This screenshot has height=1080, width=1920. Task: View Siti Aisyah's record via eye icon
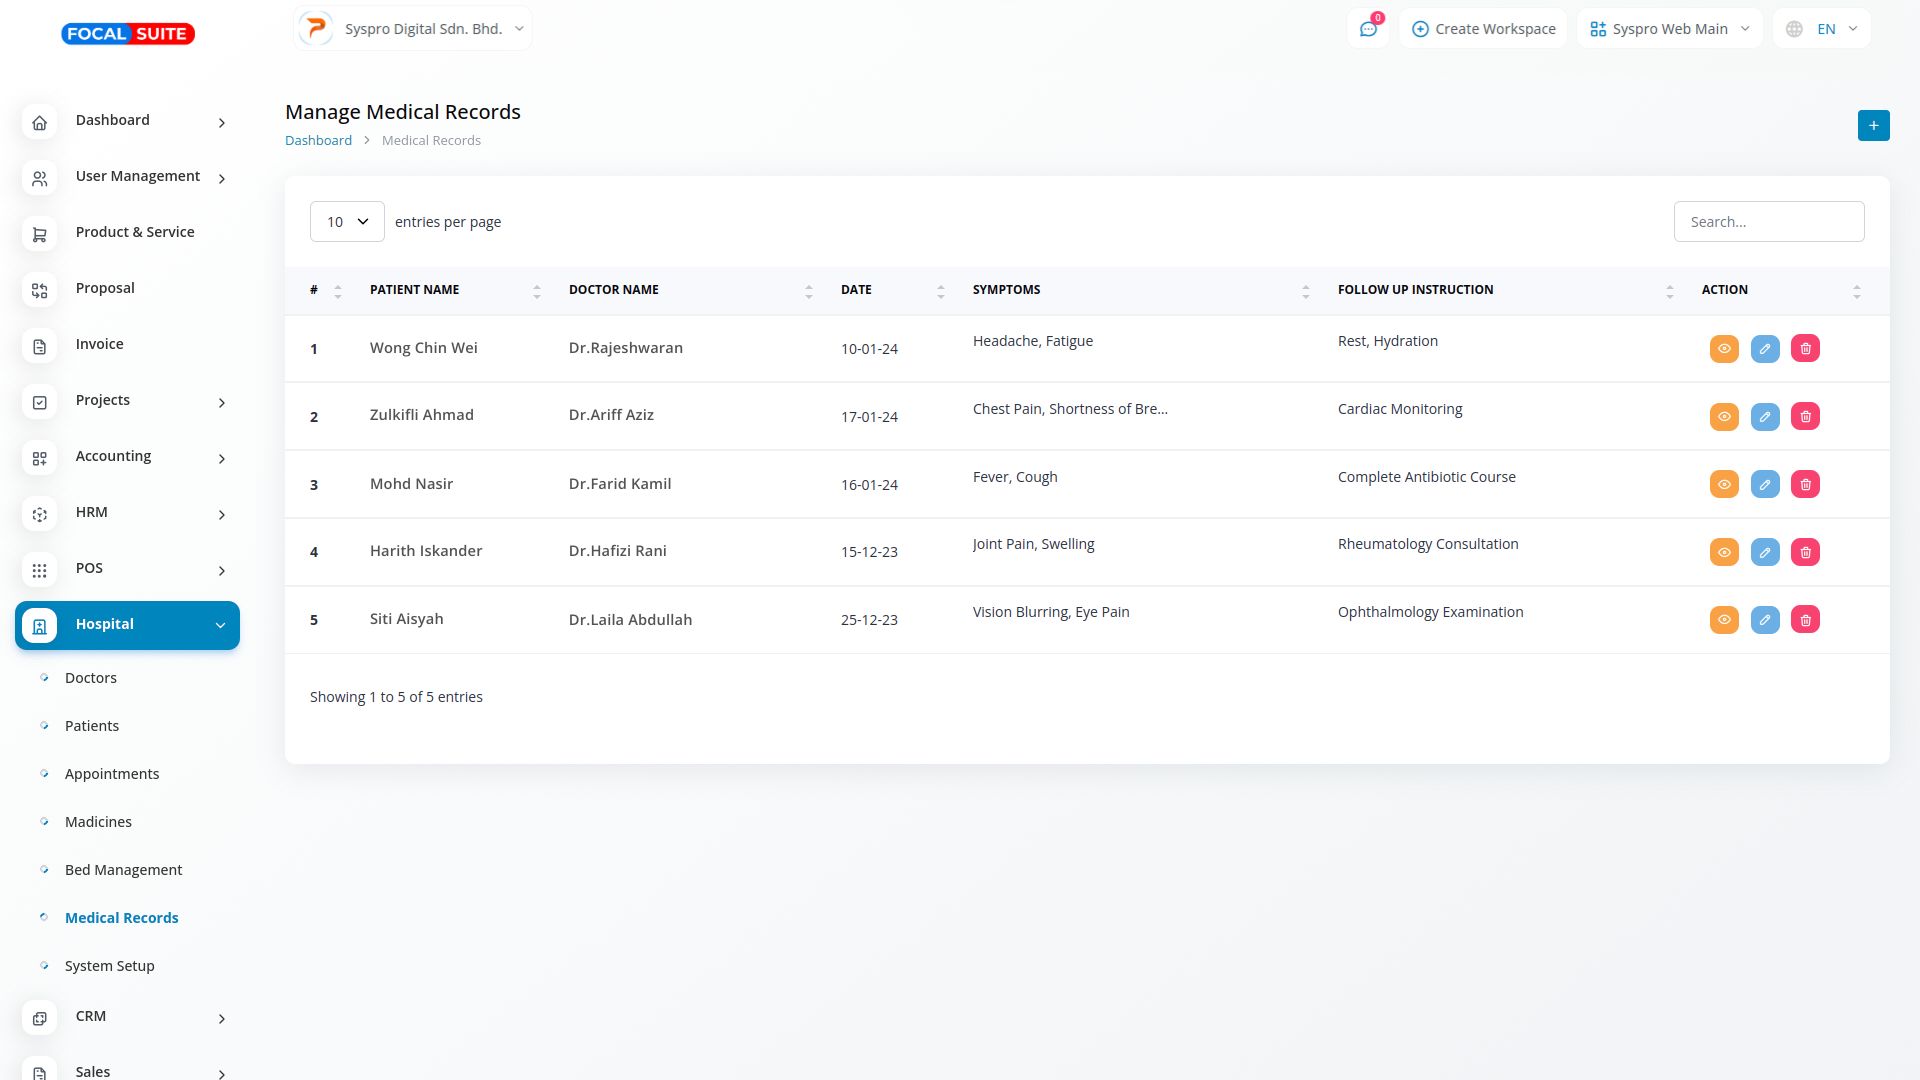click(1724, 620)
